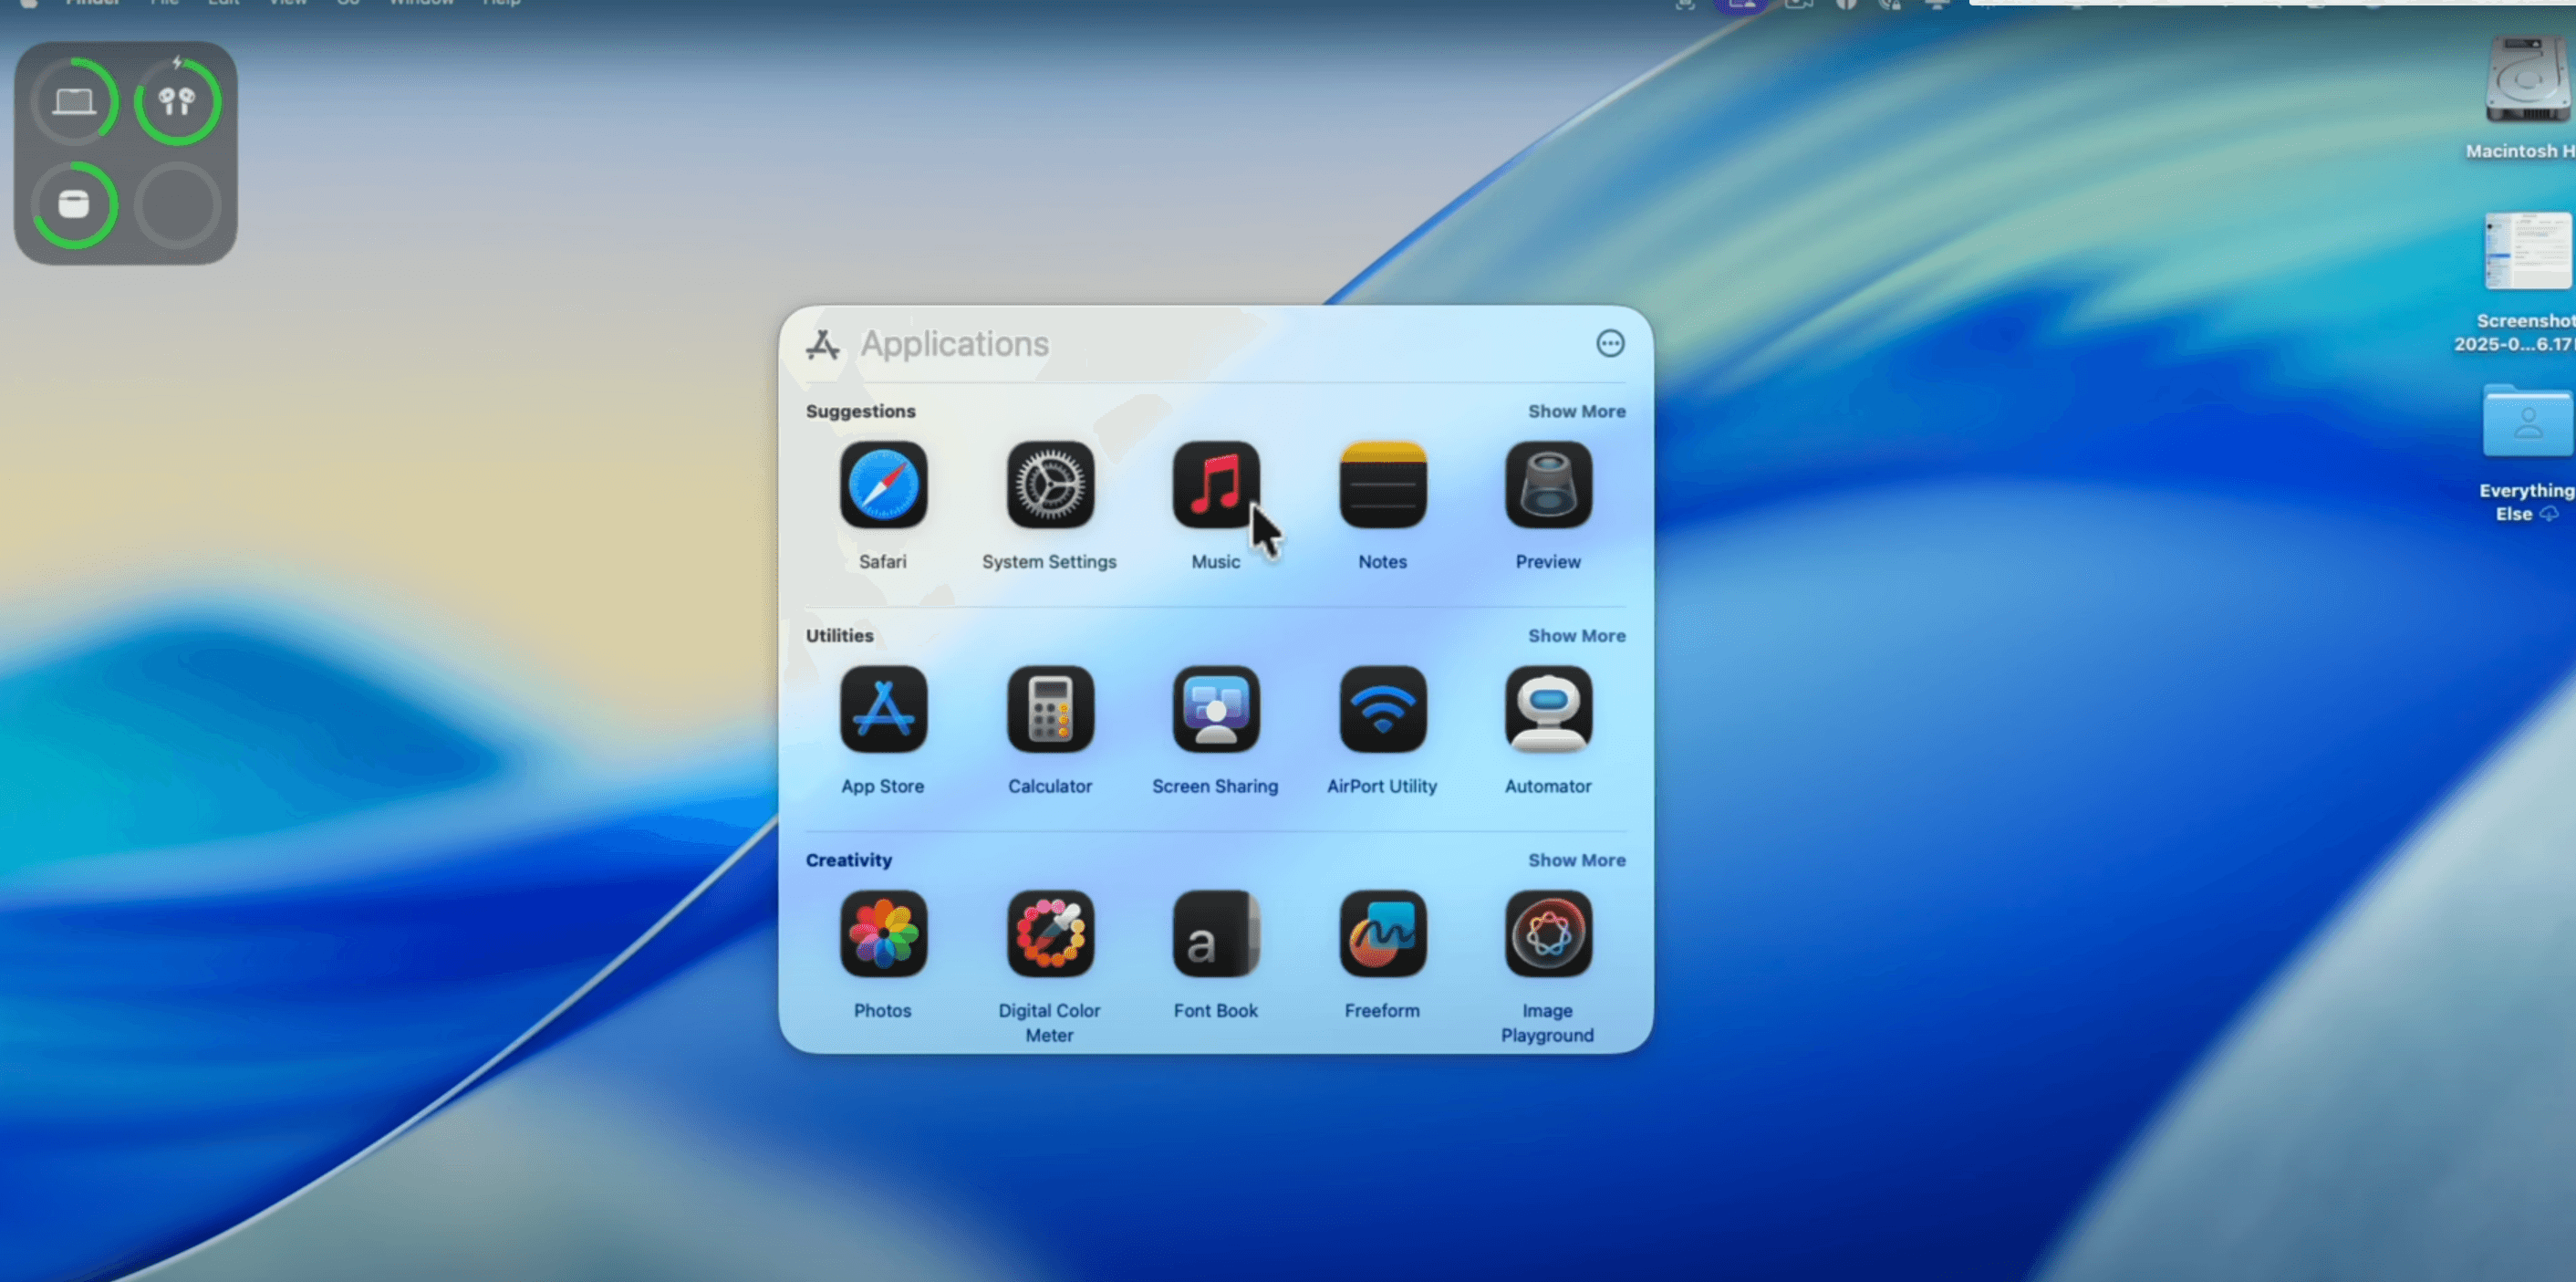Open Safari from Suggestions
Screen dimensions: 2576x1282
pos(883,489)
